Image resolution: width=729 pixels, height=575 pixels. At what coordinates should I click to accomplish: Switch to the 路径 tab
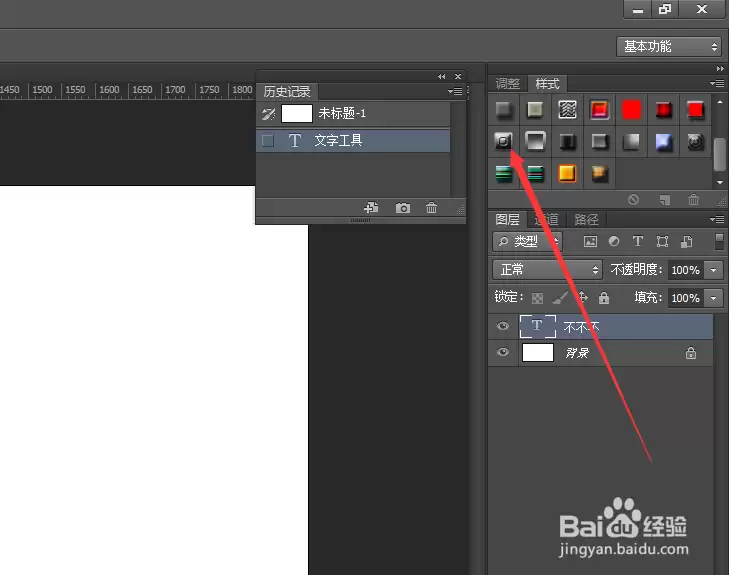586,219
